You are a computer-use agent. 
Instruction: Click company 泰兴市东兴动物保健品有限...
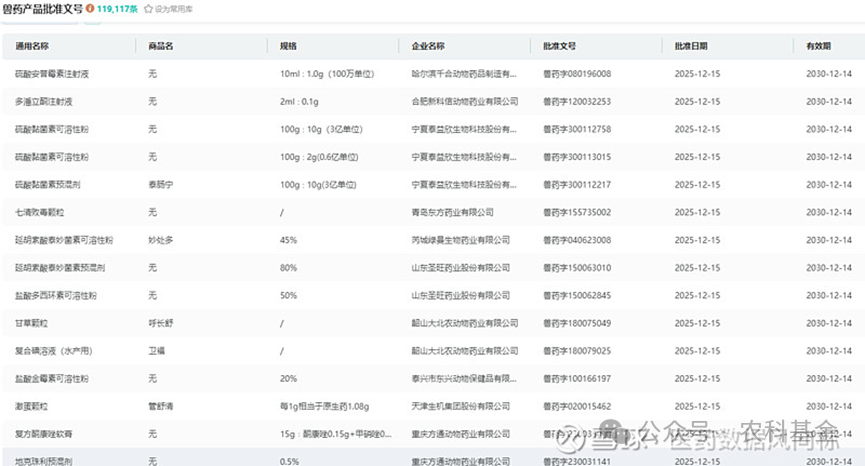(x=464, y=378)
